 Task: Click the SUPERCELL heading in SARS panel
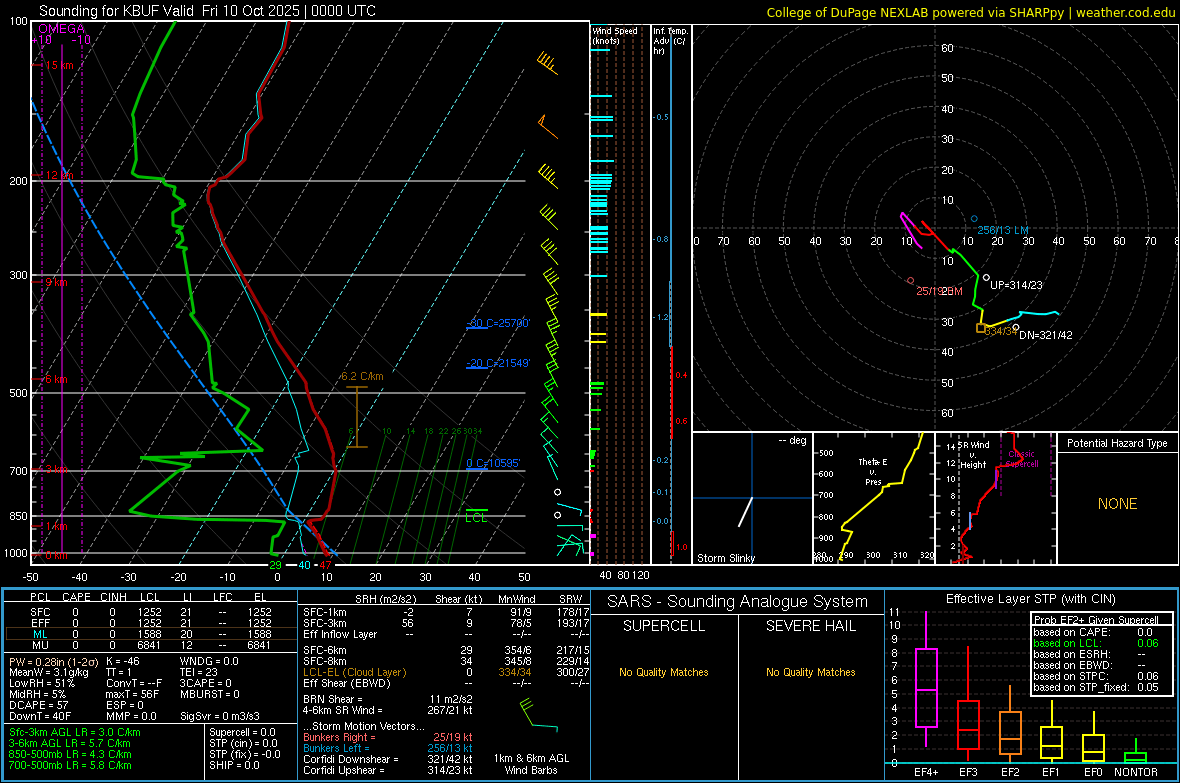tap(664, 626)
